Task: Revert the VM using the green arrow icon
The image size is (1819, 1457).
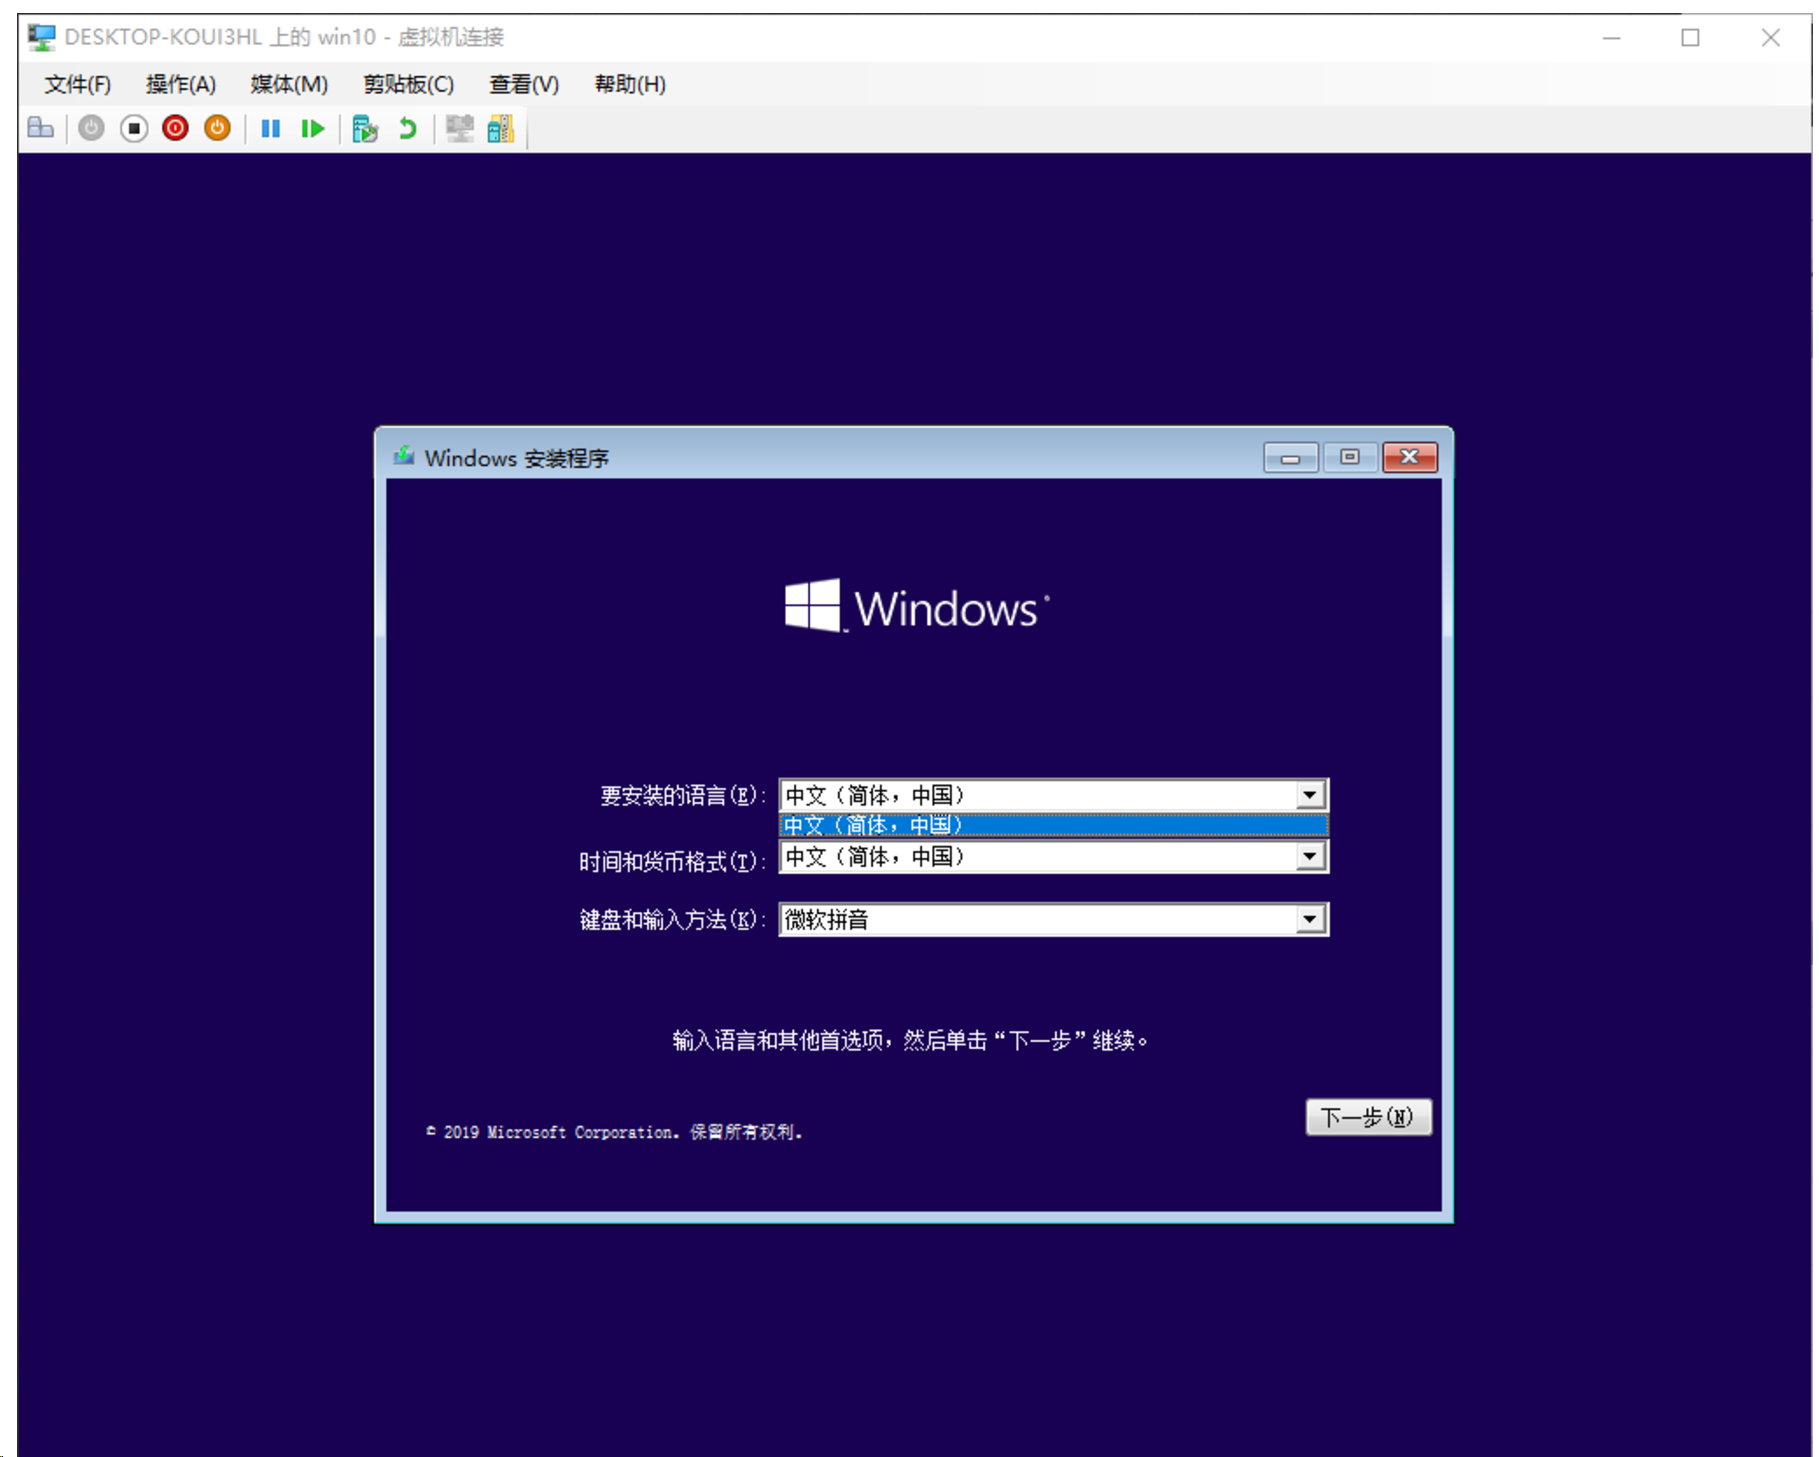Action: 407,128
